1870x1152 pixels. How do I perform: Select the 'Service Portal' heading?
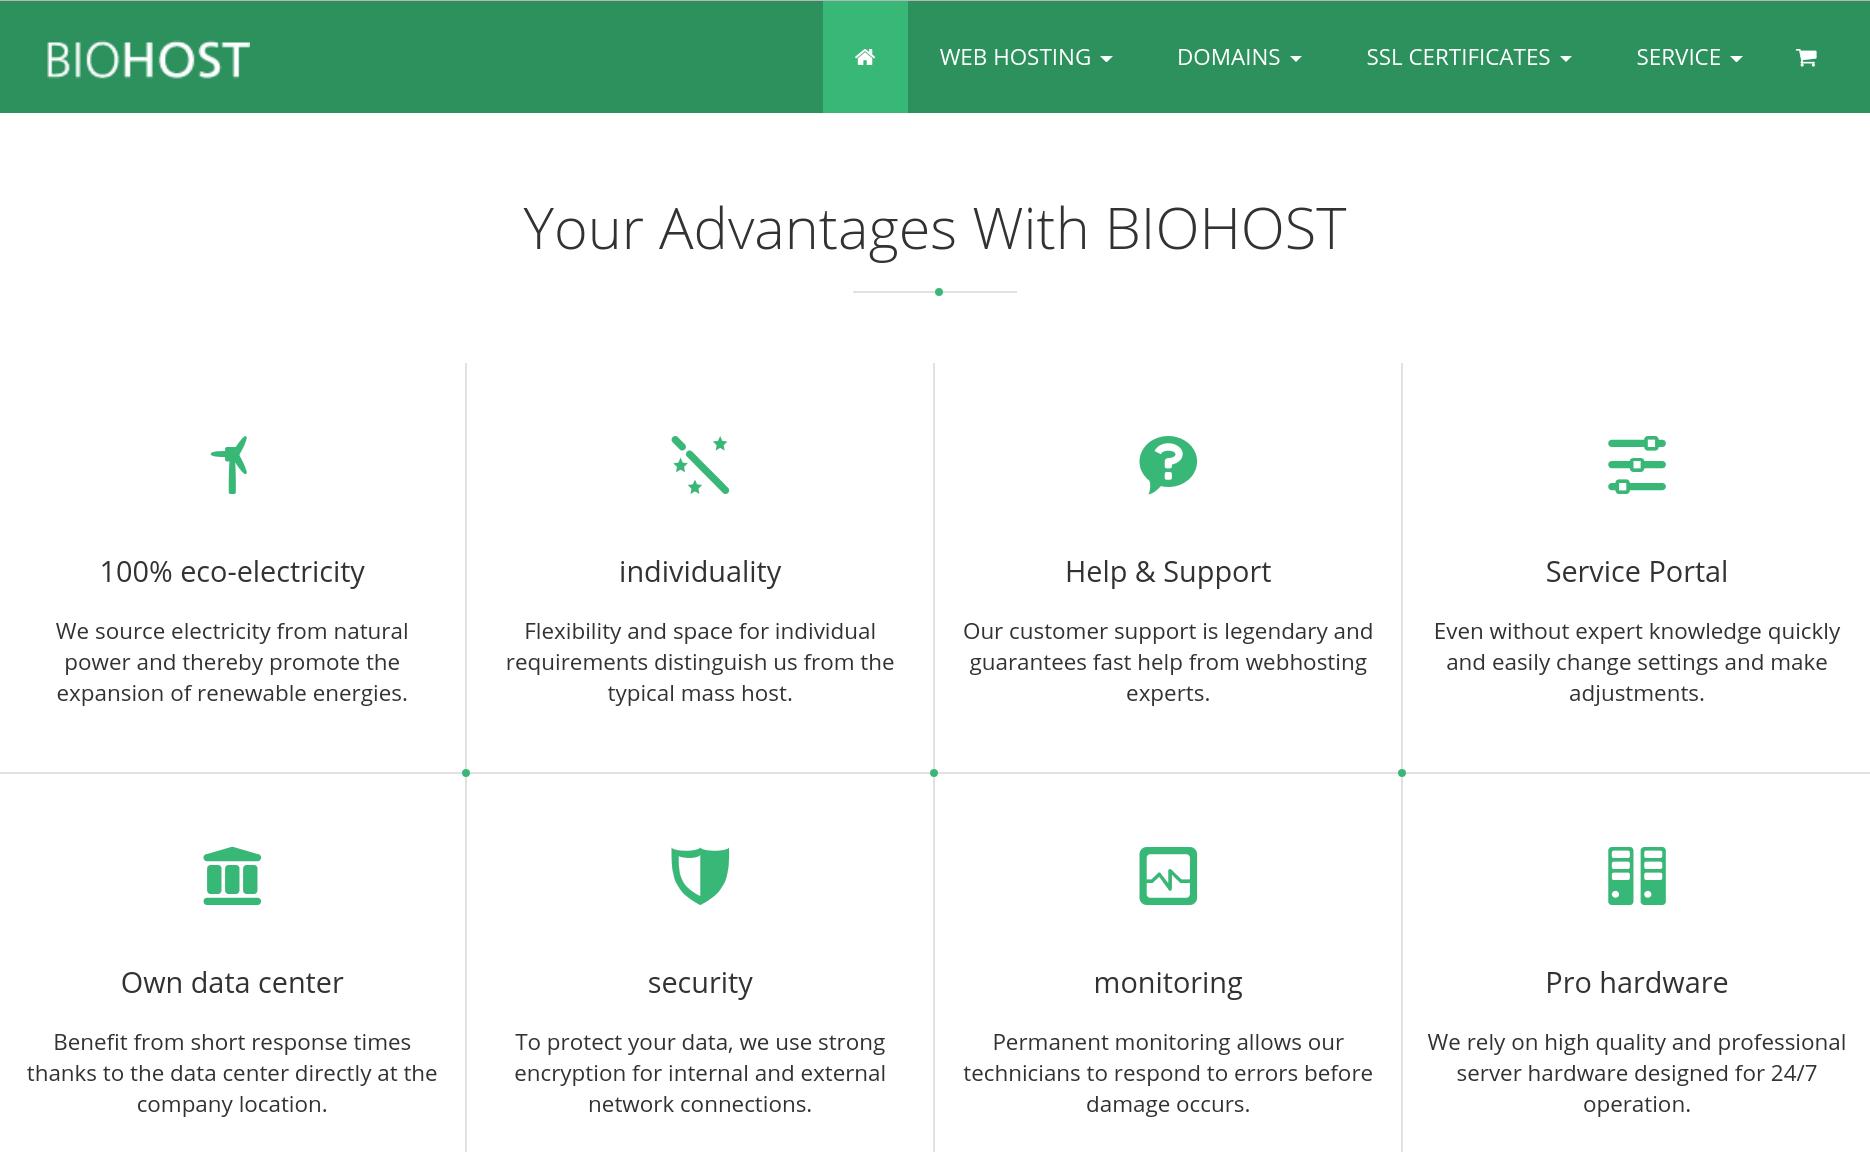coord(1637,572)
